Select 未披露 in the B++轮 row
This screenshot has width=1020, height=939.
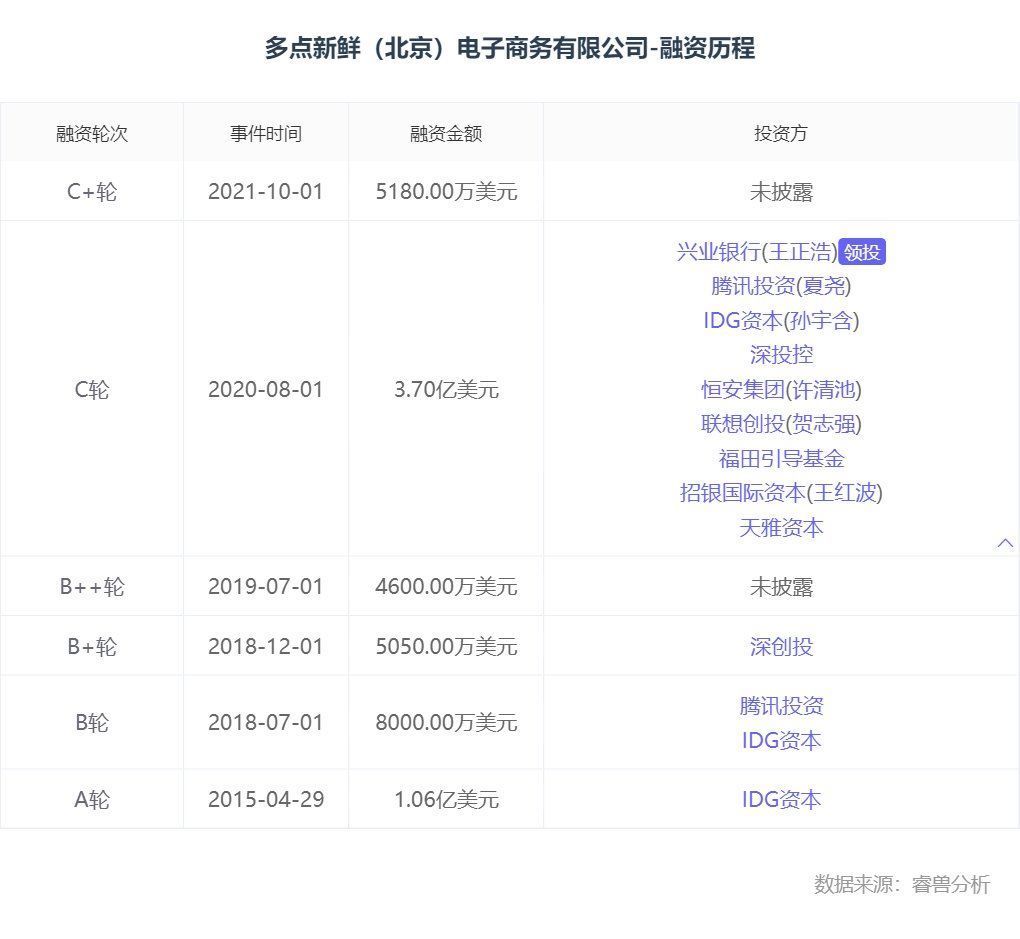pyautogui.click(x=781, y=587)
